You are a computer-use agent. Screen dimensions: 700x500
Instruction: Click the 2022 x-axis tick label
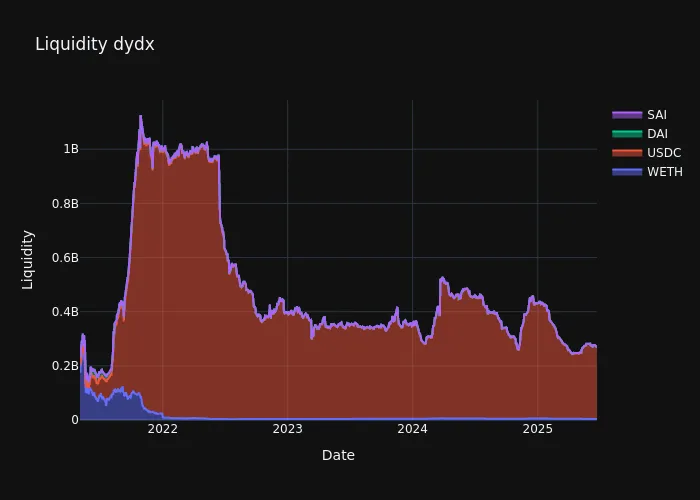point(162,429)
